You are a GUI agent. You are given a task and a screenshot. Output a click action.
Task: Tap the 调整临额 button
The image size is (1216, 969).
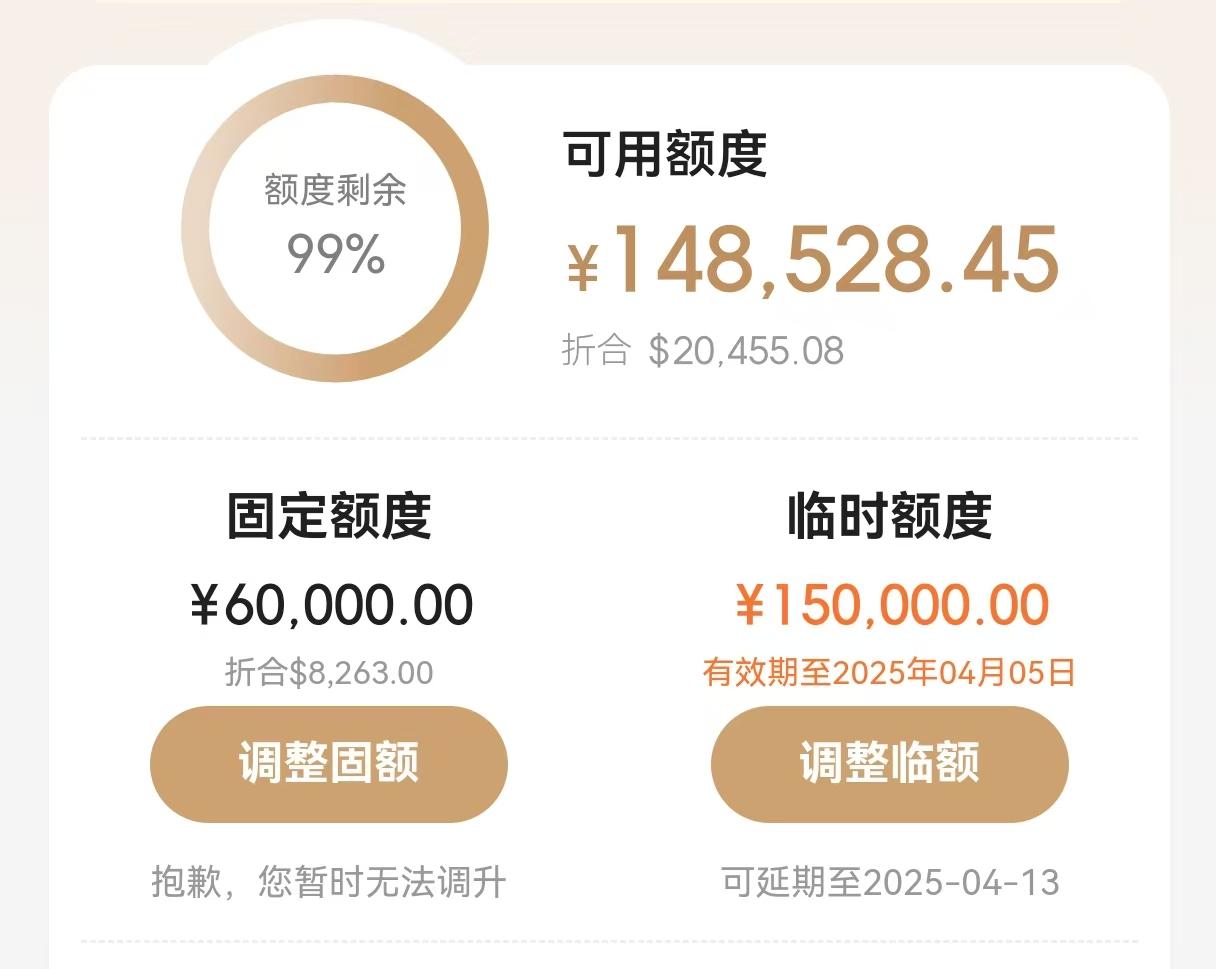coord(889,764)
